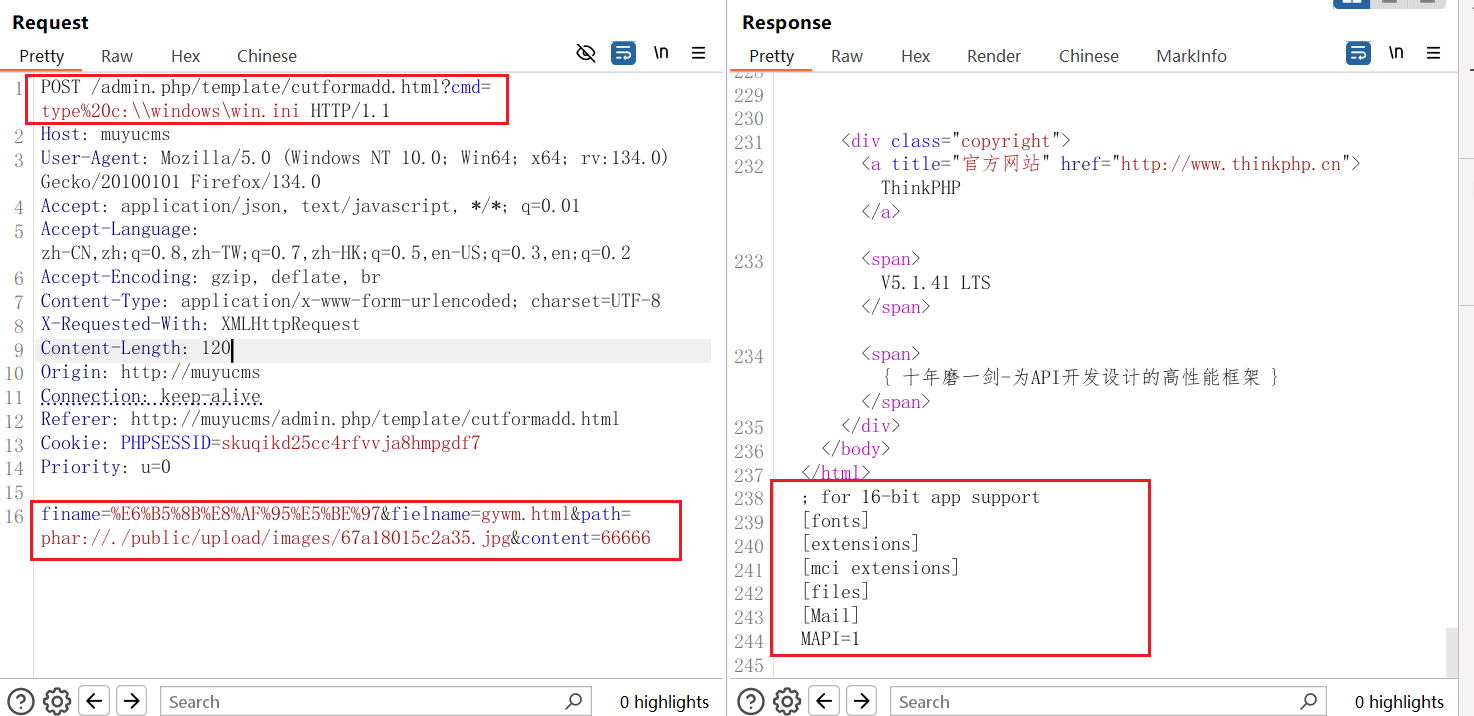The height and width of the screenshot is (716, 1474).
Task: Click "X-Requested-With: XMLHttpRequest" header
Action: pos(200,325)
